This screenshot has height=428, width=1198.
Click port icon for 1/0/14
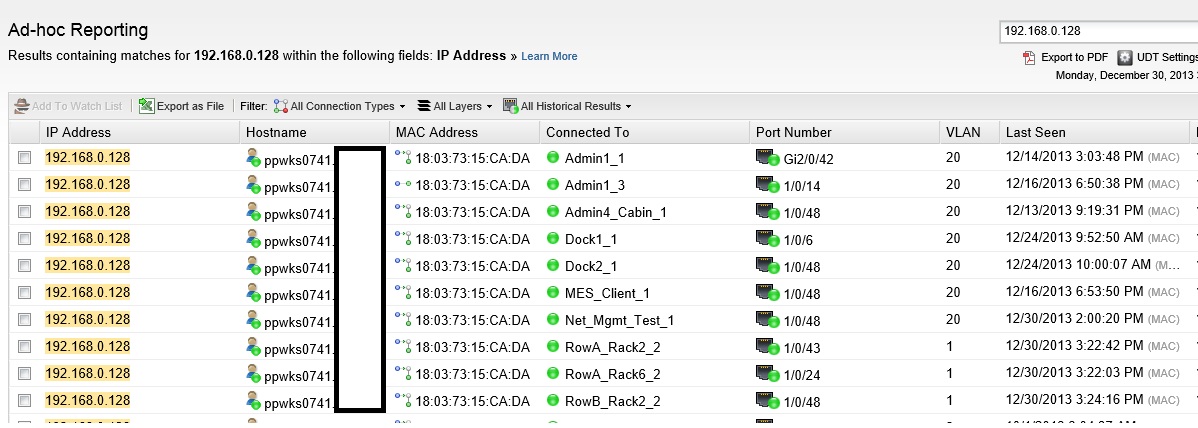tap(767, 185)
